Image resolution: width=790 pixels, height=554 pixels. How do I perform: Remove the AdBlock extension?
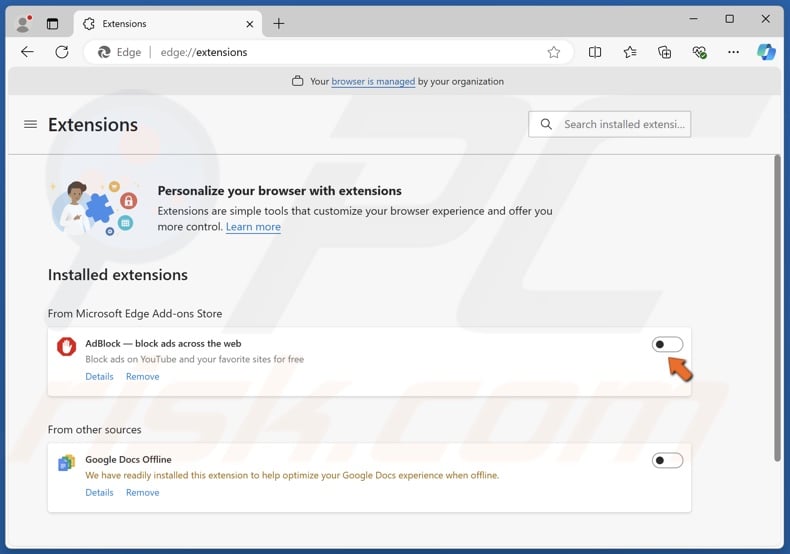[143, 376]
